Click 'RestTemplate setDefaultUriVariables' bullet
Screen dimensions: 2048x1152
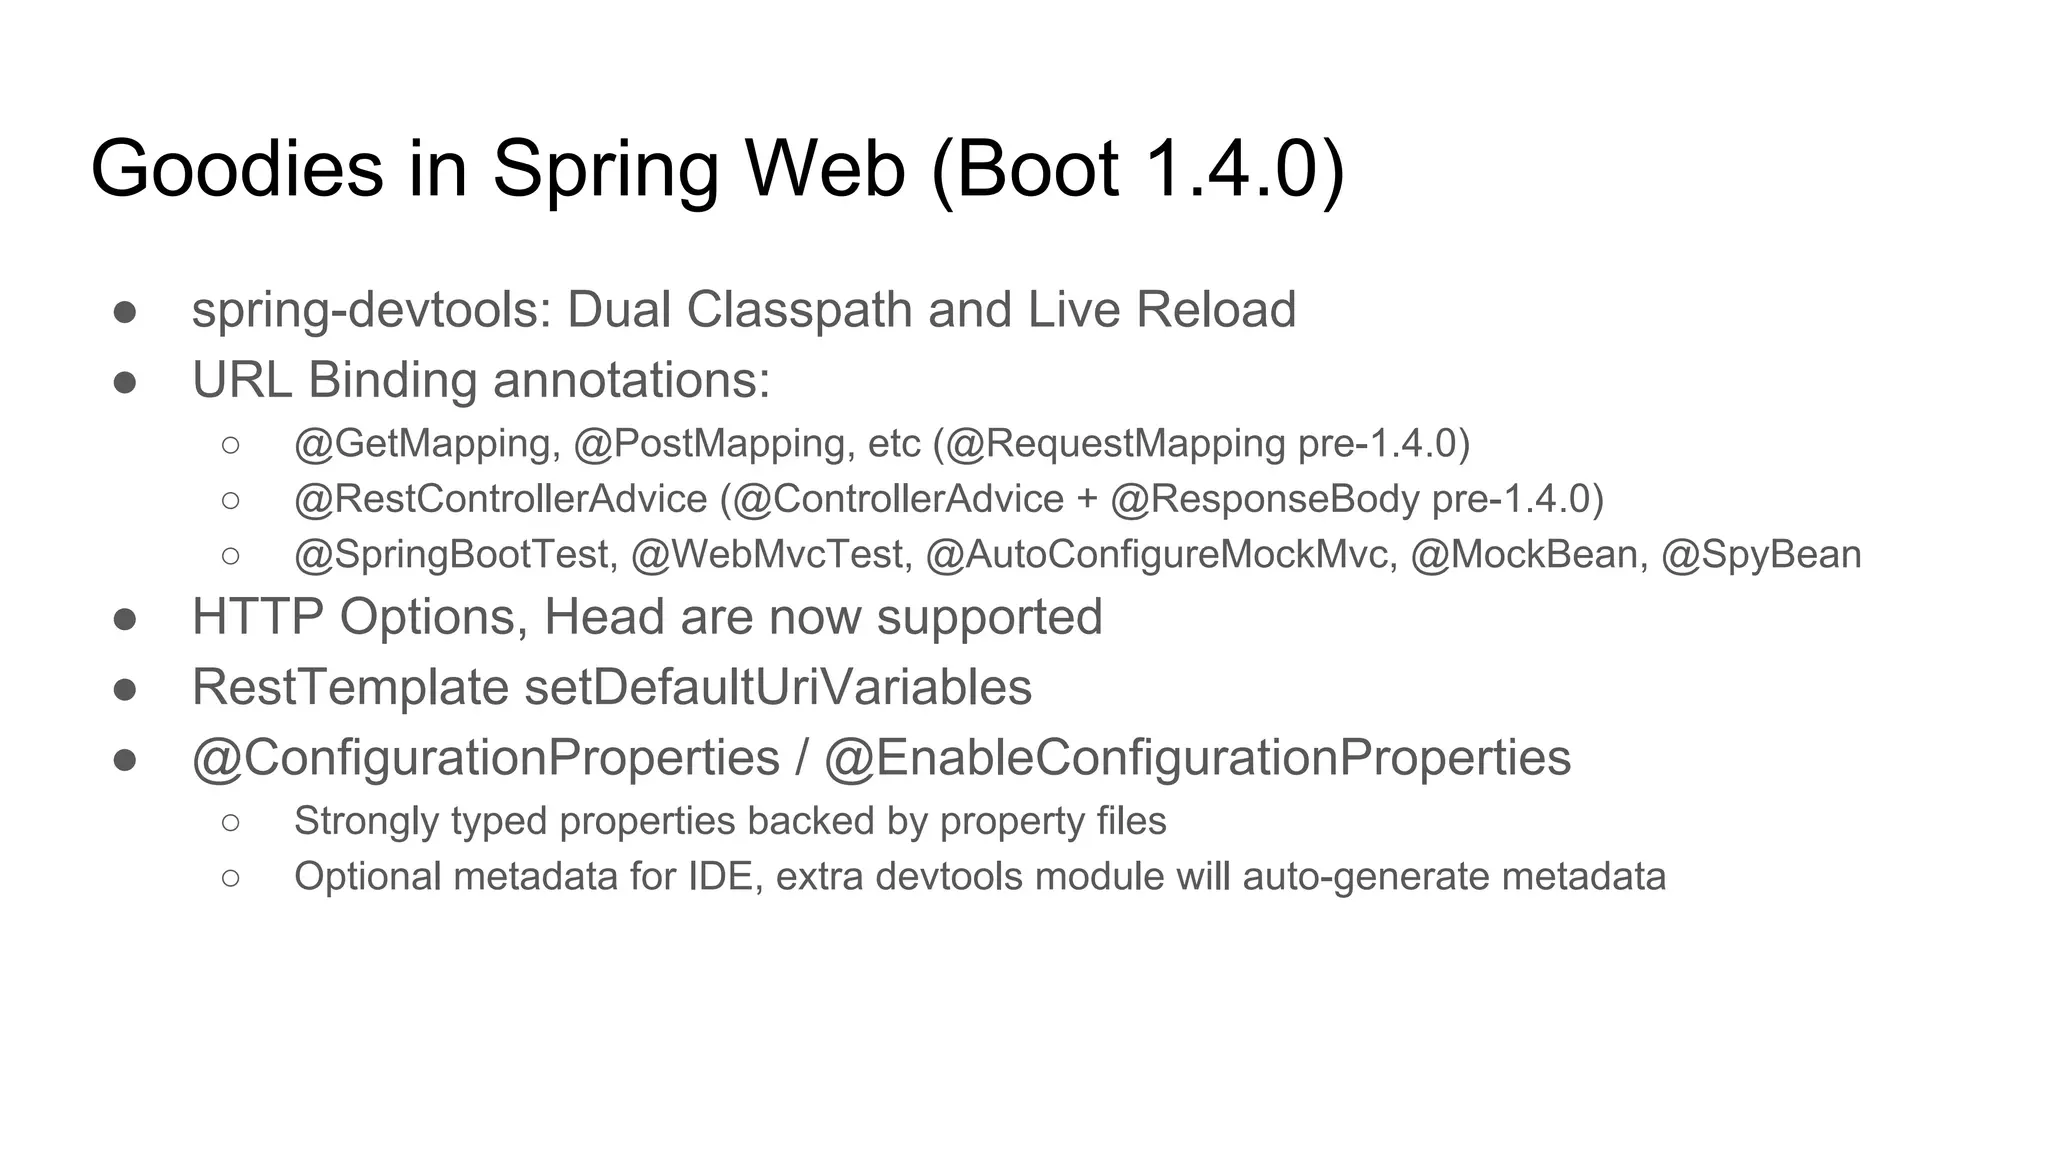612,687
